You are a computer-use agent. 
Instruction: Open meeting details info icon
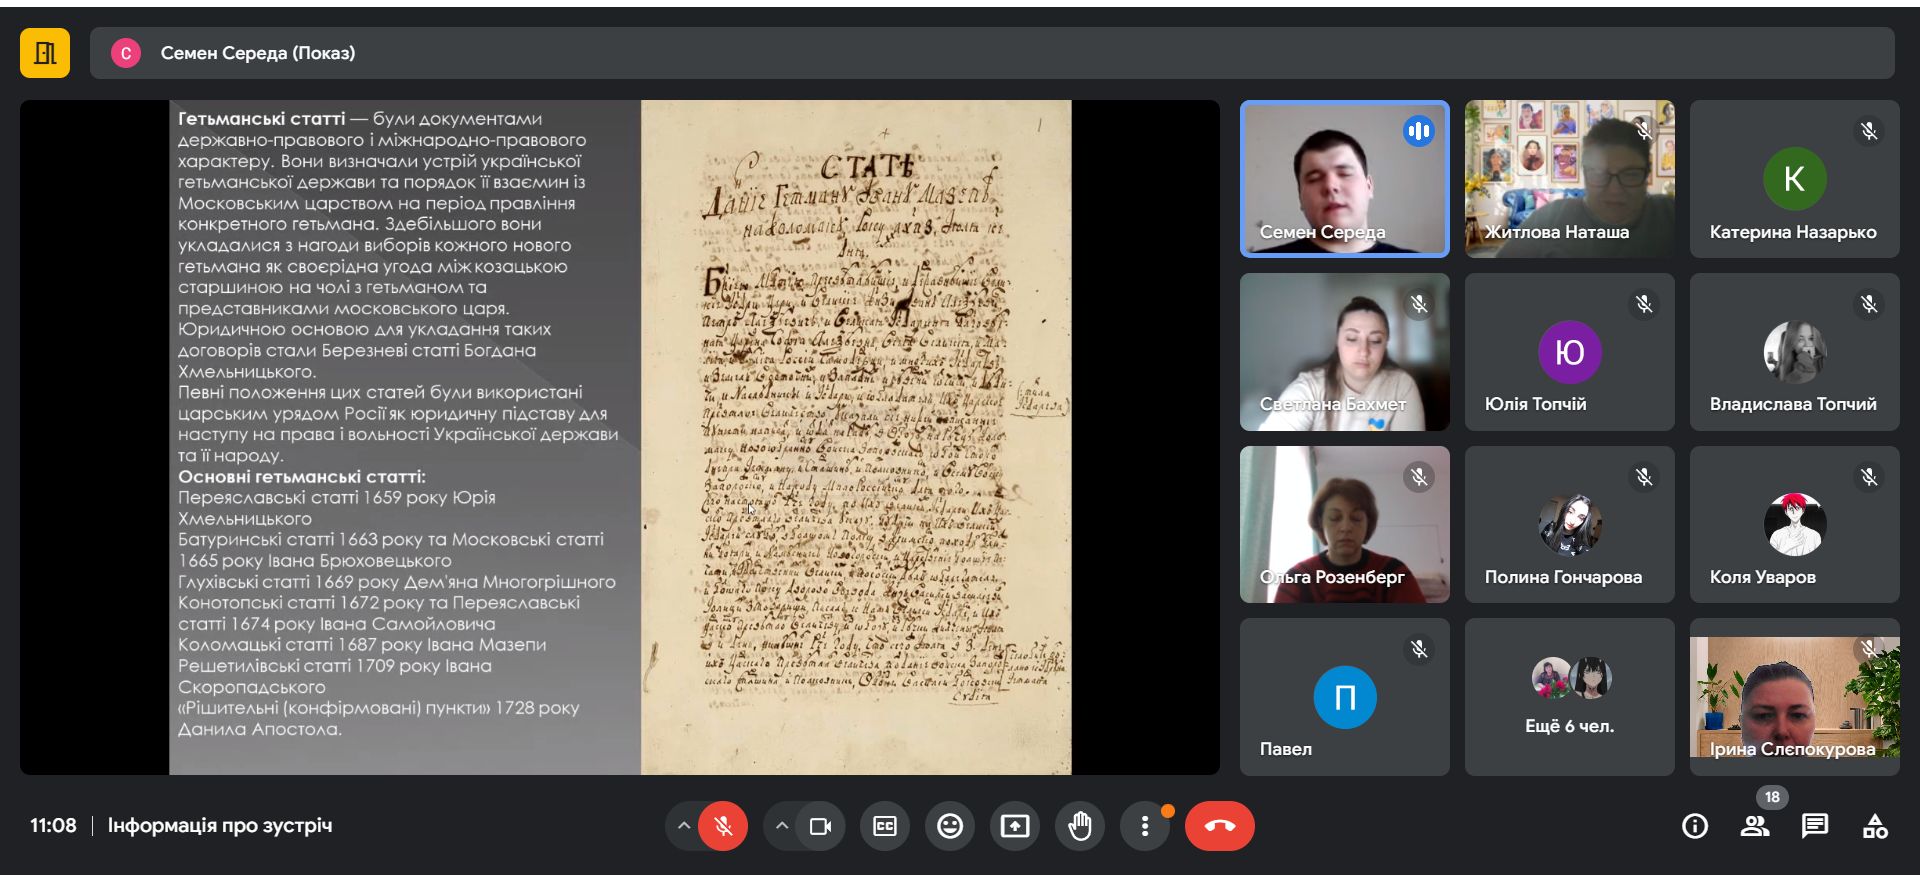coord(1694,826)
